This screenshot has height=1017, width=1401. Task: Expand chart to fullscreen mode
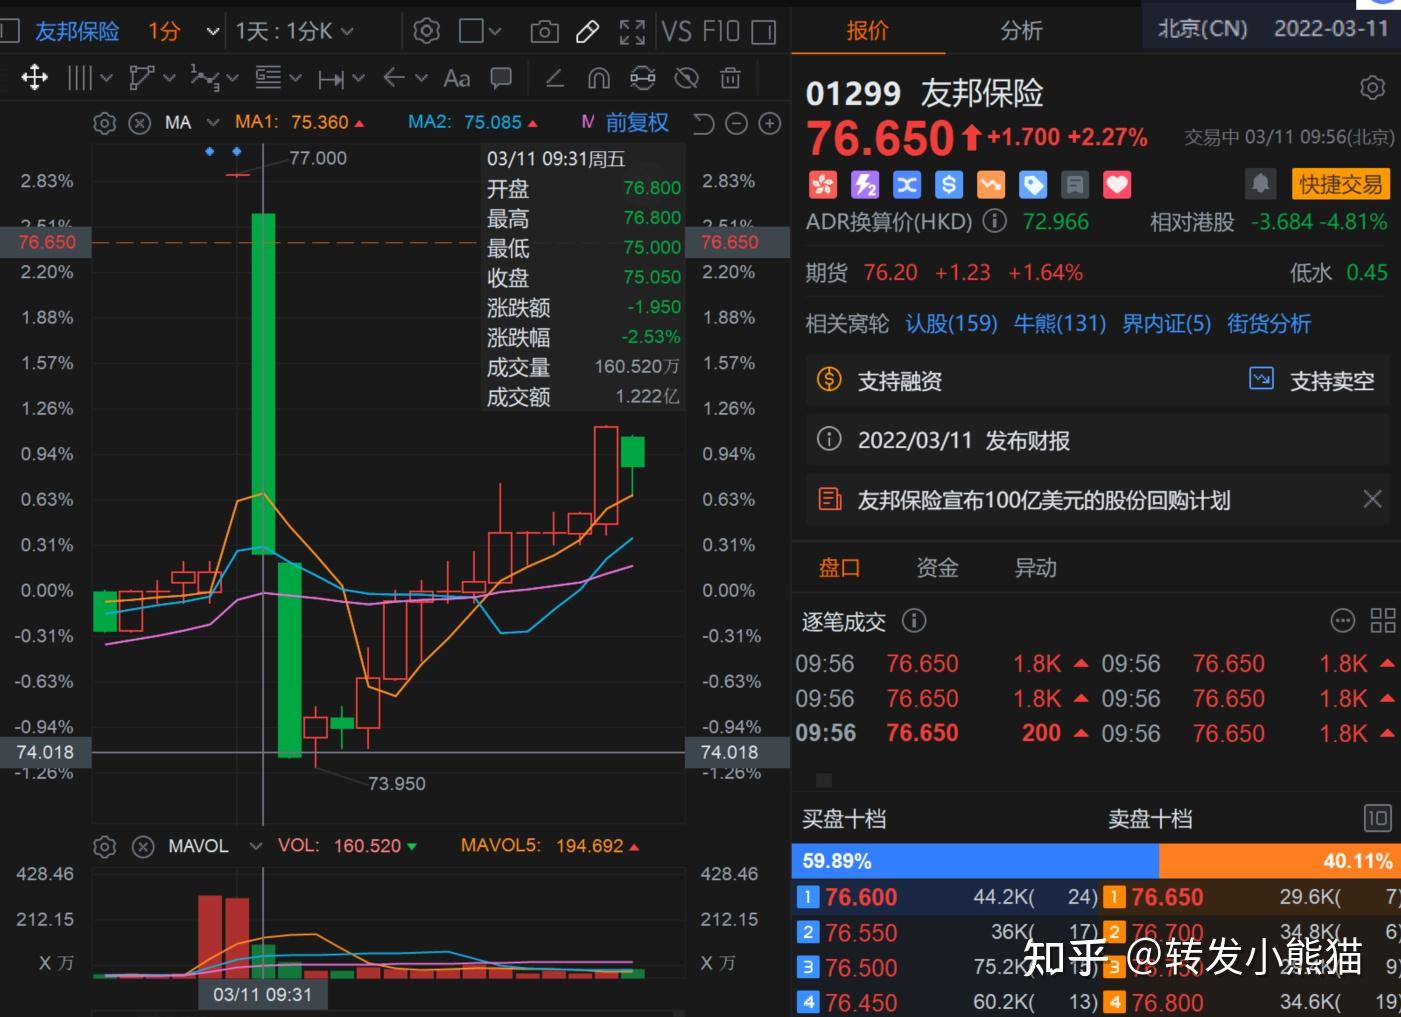pyautogui.click(x=632, y=32)
